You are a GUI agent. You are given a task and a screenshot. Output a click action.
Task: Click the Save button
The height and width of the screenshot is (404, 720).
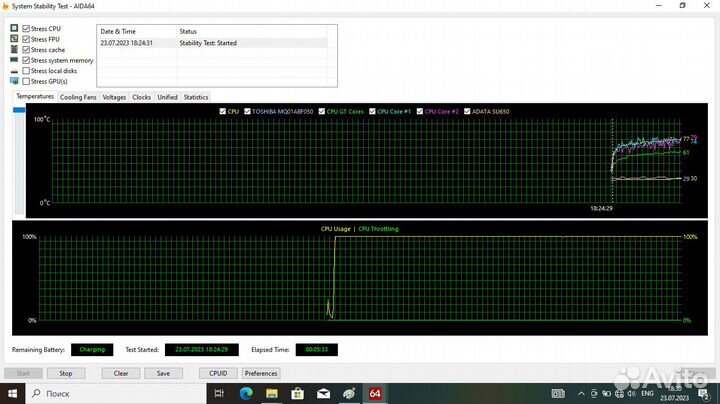point(163,373)
